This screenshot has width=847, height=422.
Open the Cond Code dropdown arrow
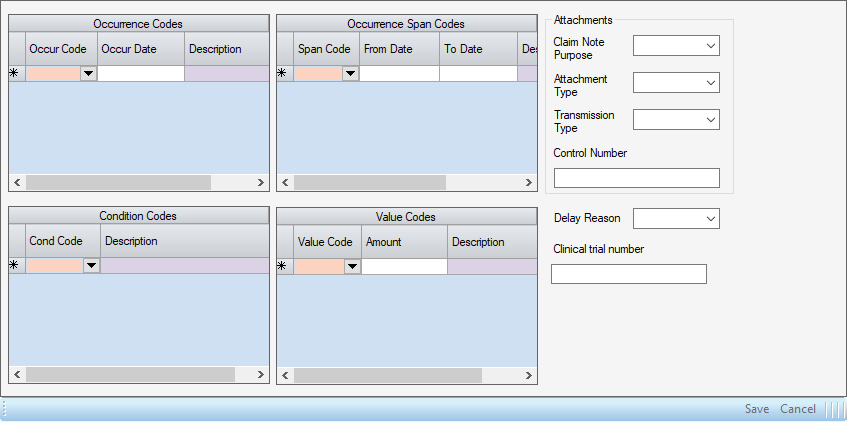click(91, 266)
